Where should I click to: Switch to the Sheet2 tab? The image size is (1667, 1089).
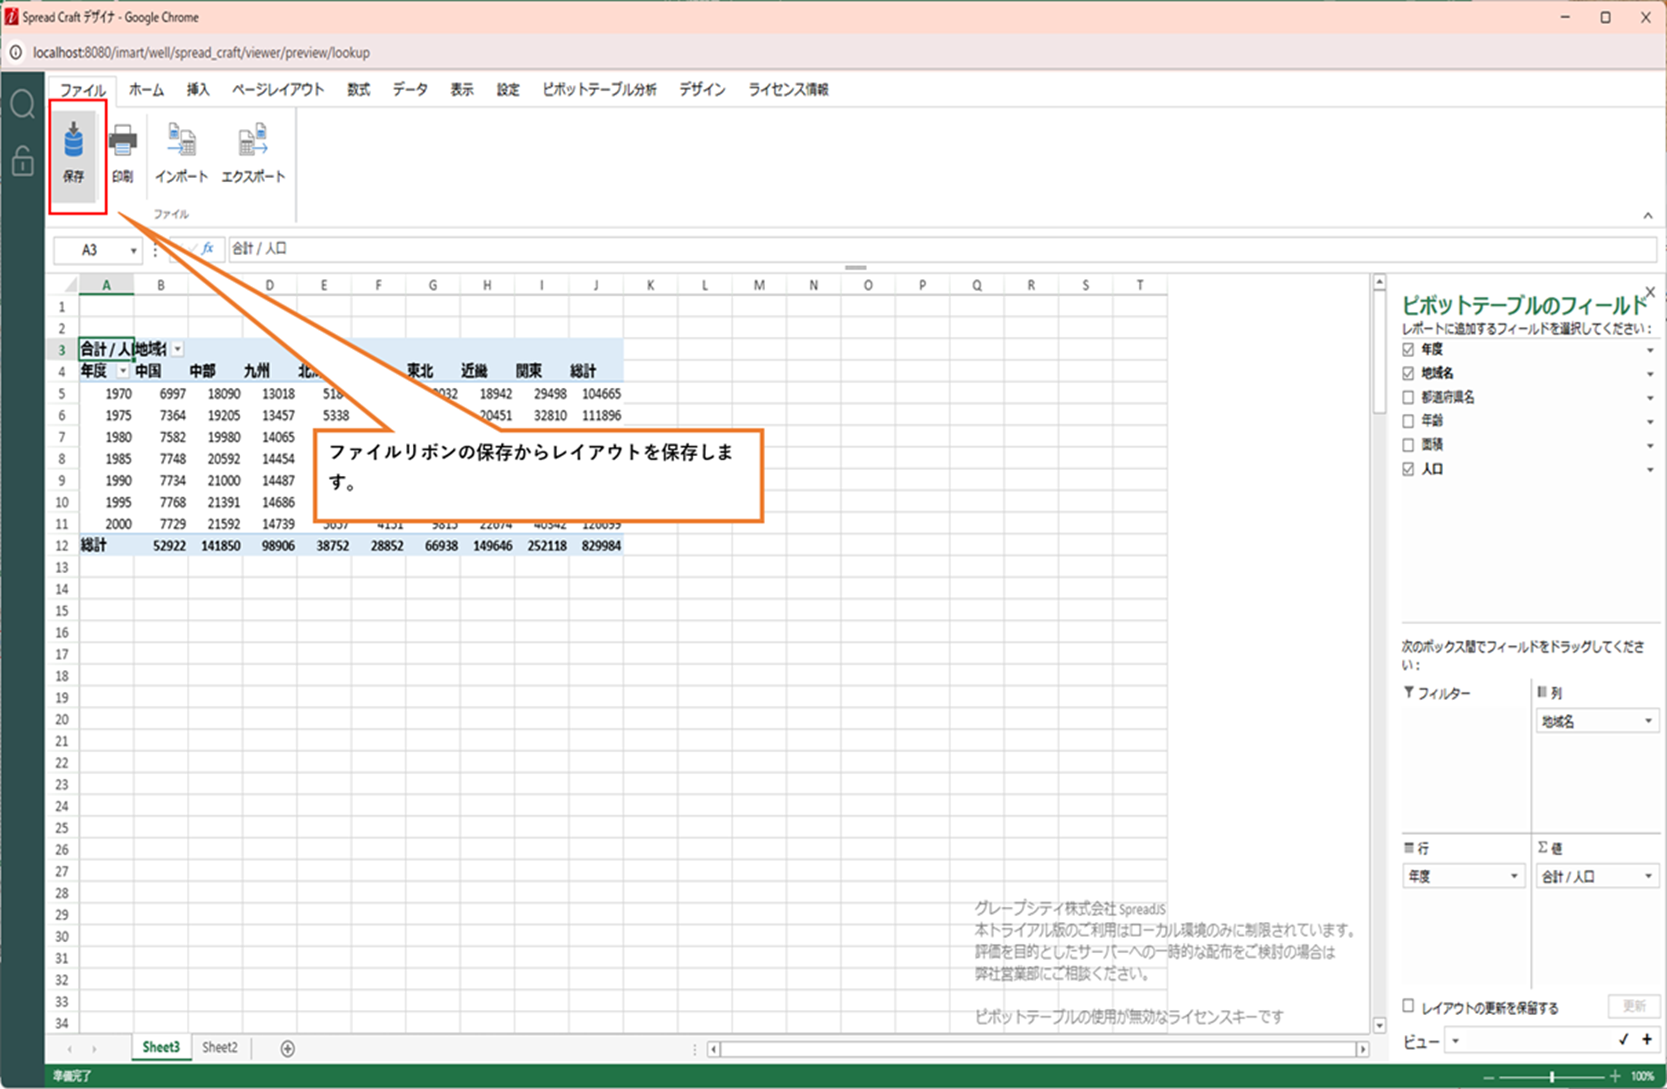[220, 1048]
